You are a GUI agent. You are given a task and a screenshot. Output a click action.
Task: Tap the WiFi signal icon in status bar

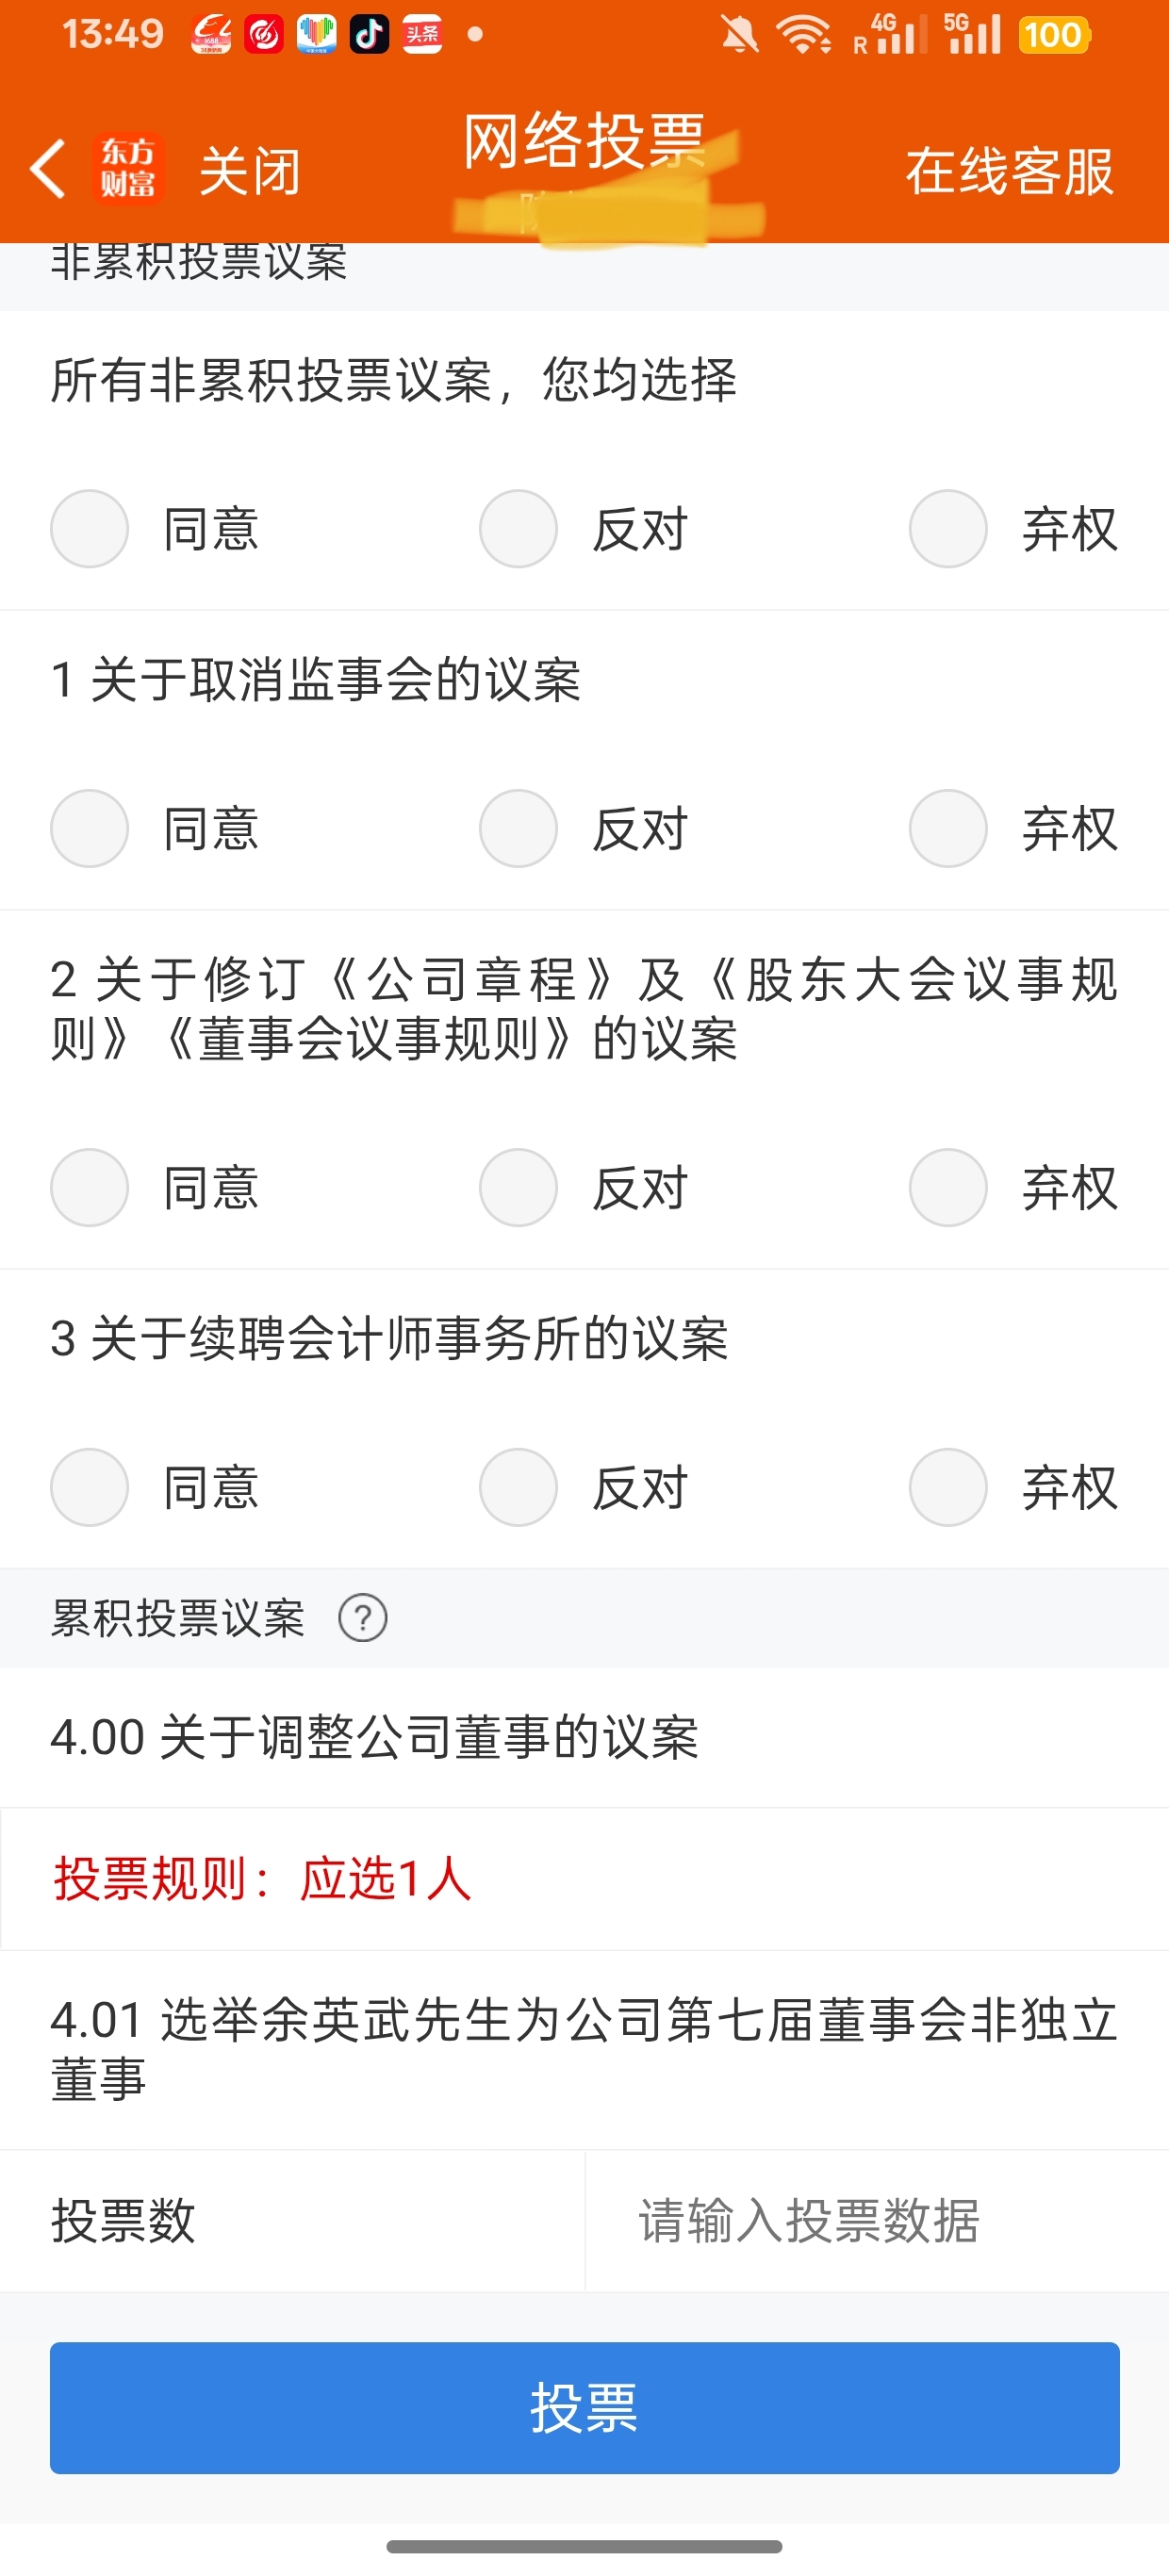[805, 35]
